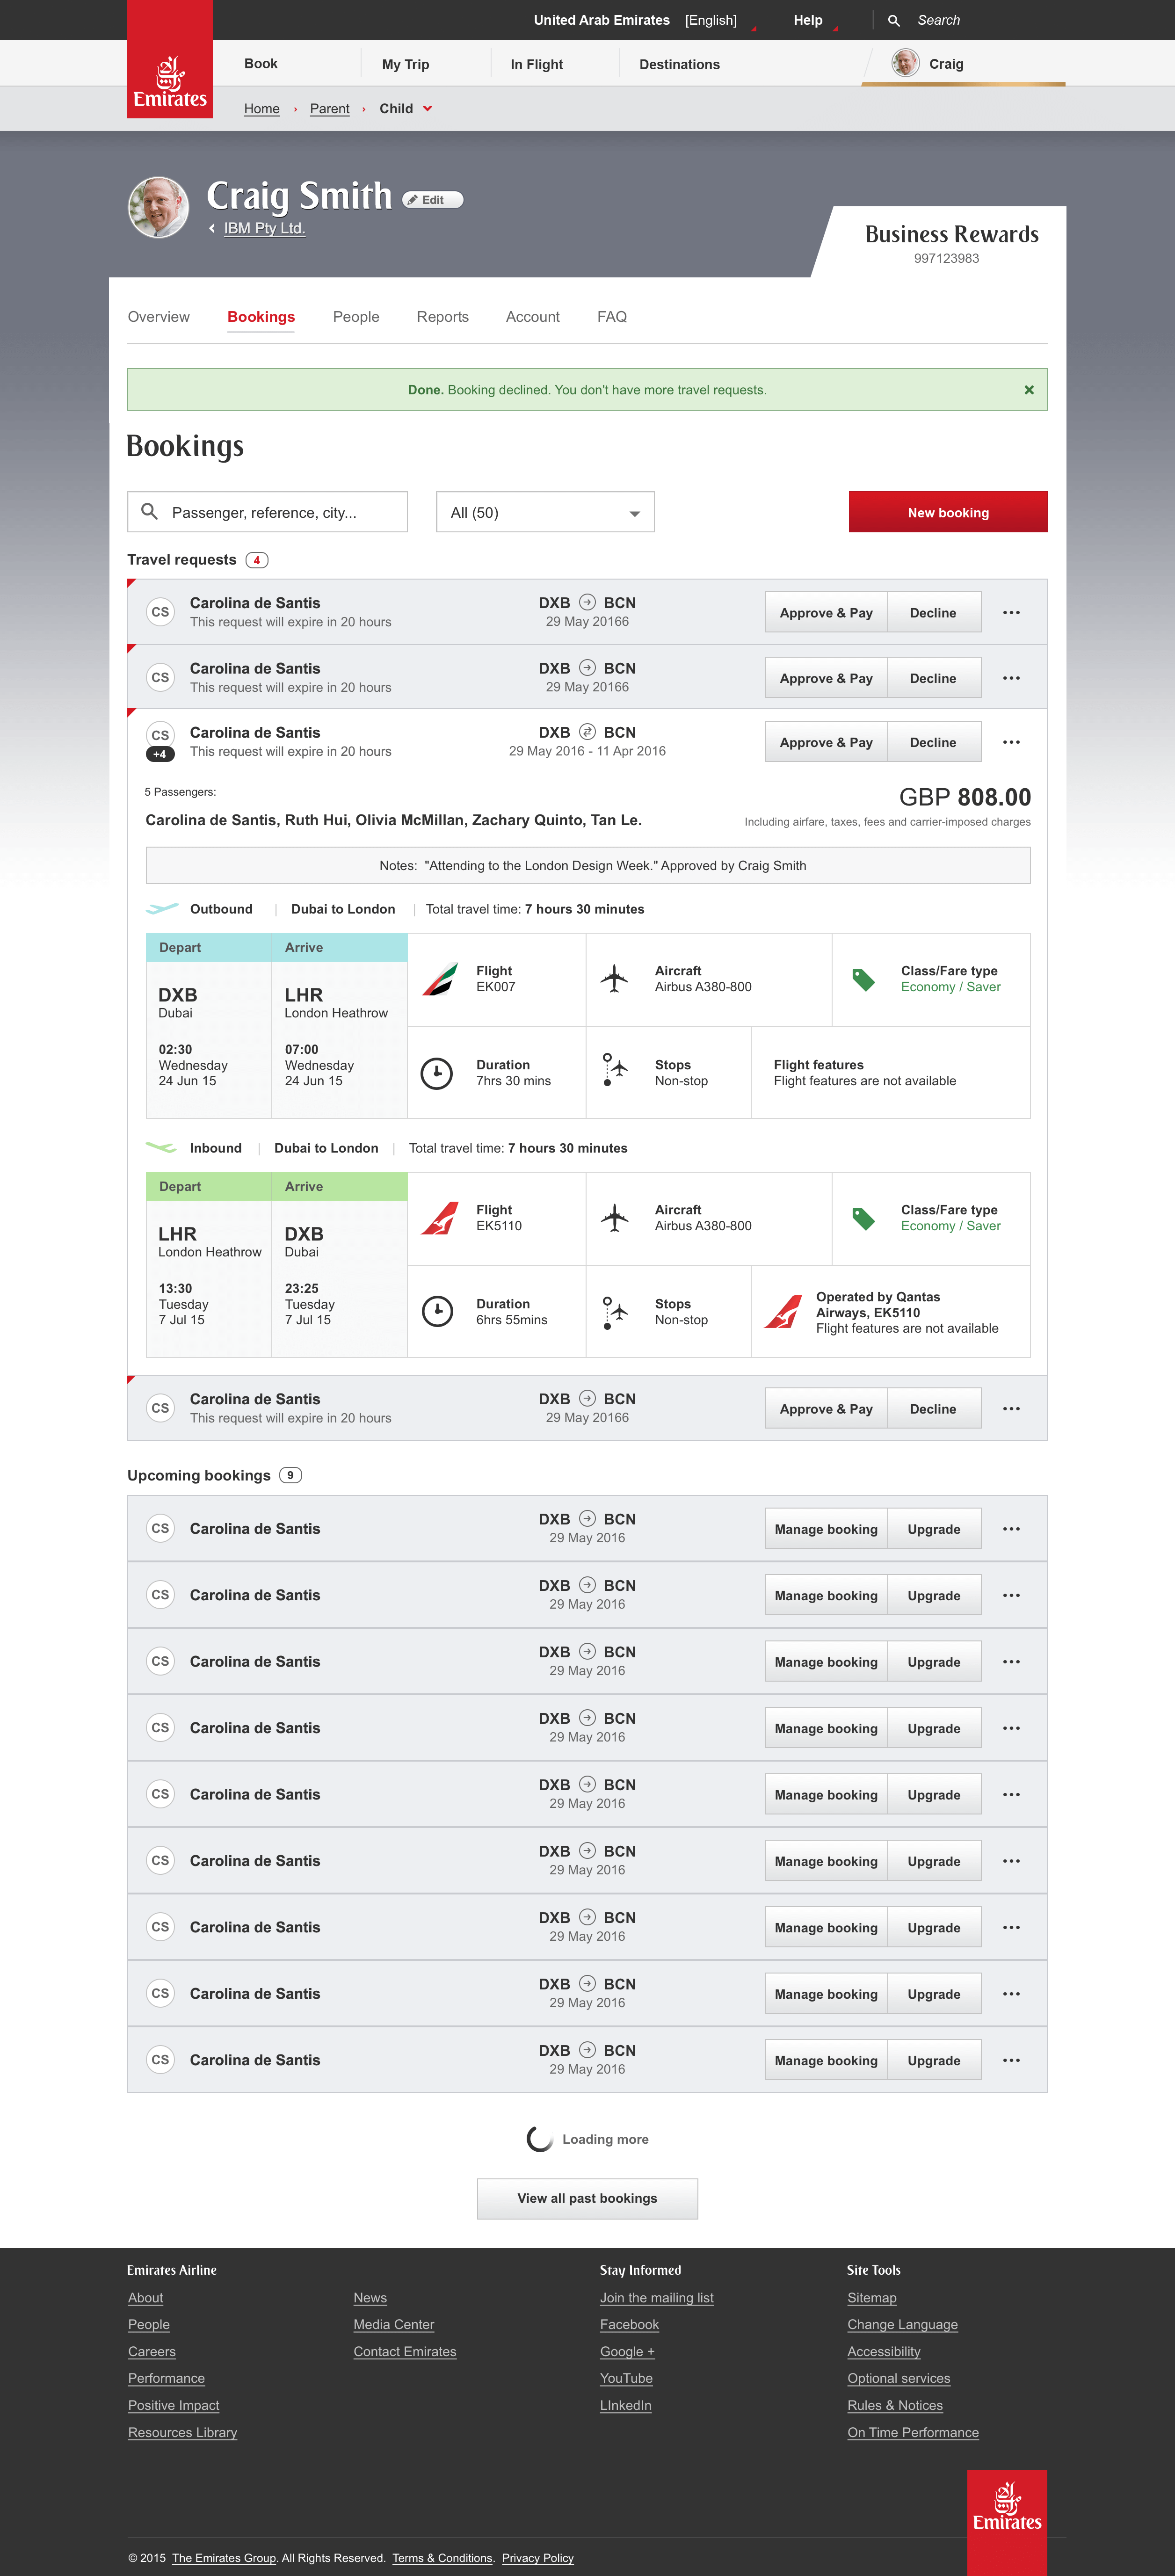The height and width of the screenshot is (2576, 1175).
Task: Switch to the Overview tab
Action: coord(158,316)
